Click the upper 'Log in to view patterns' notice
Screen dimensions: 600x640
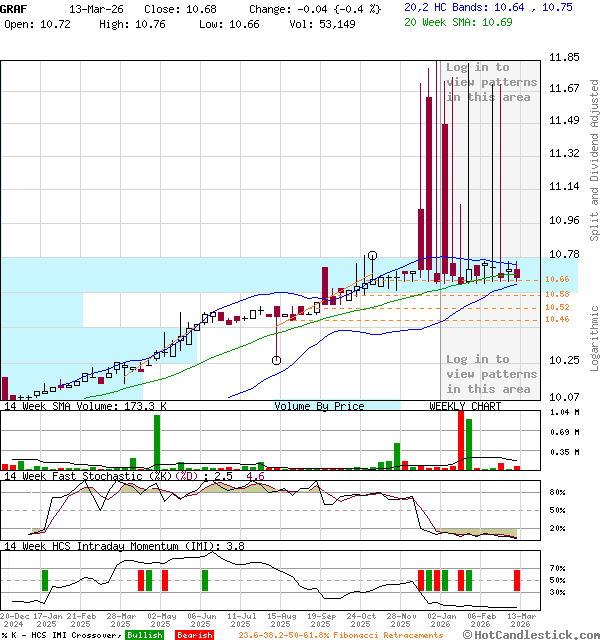tap(490, 82)
